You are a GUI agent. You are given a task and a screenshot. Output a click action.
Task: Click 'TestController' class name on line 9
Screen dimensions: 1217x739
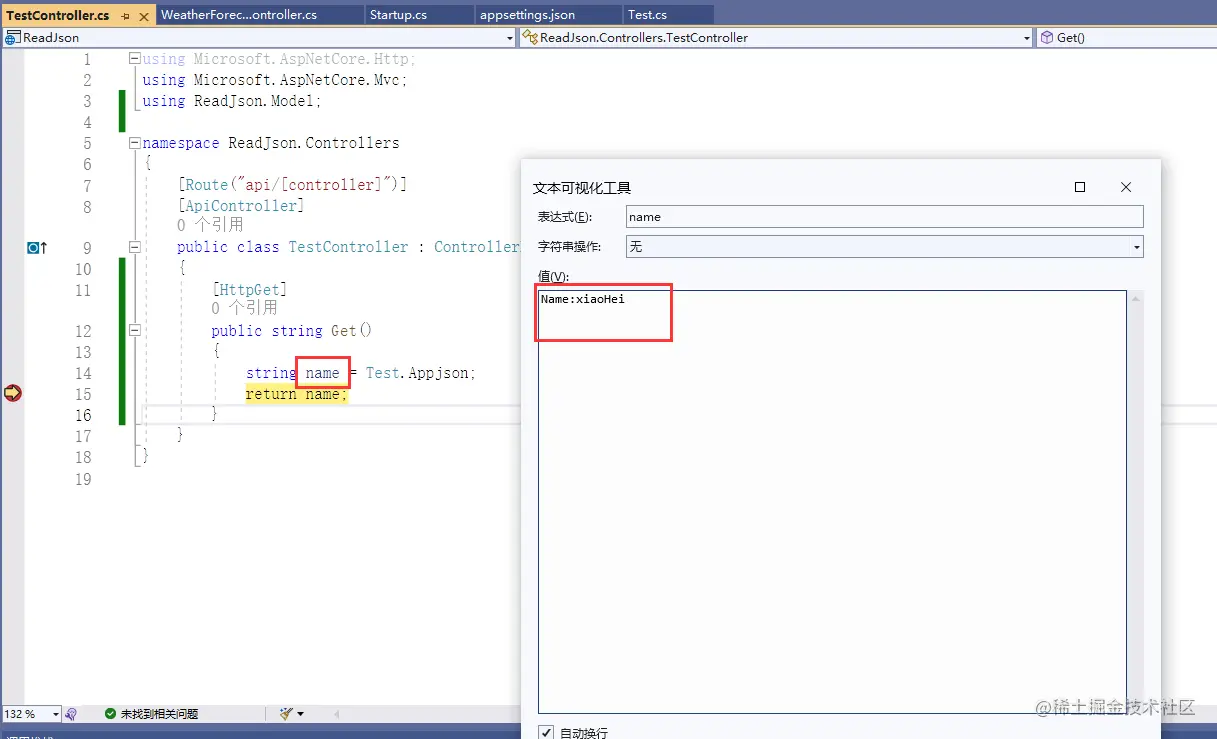click(x=348, y=247)
